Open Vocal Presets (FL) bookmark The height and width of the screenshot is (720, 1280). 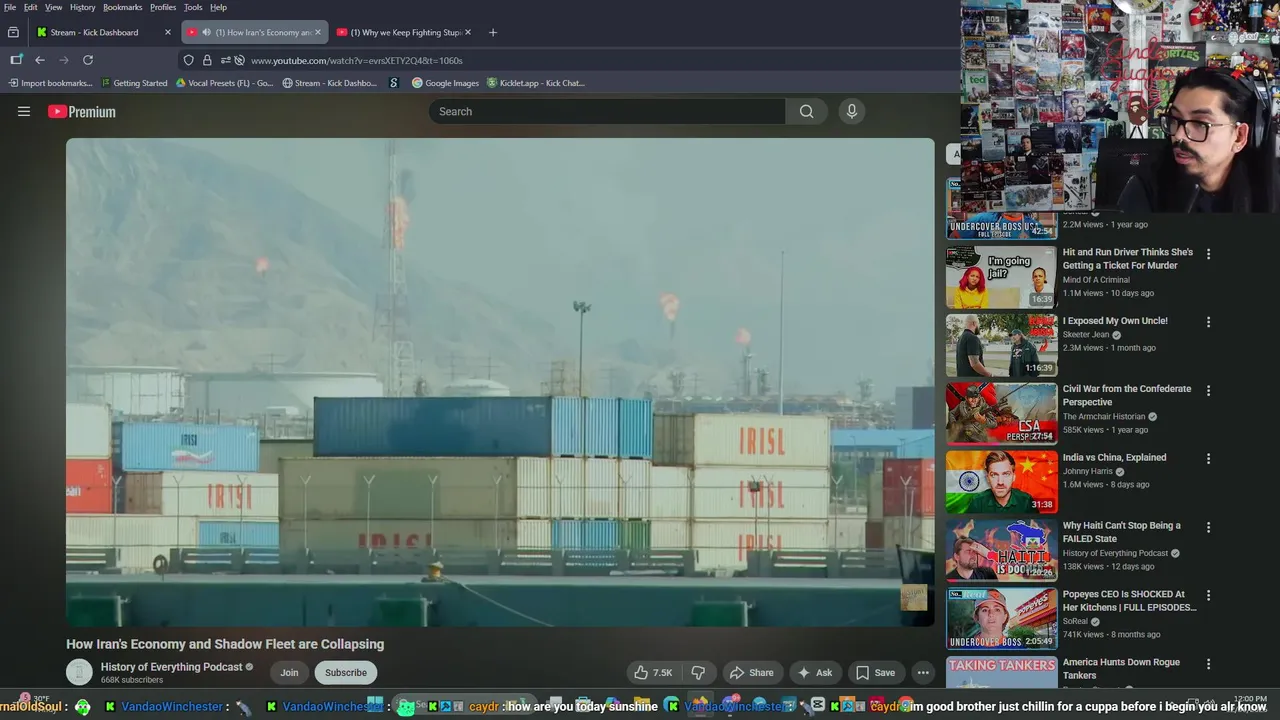point(224,83)
